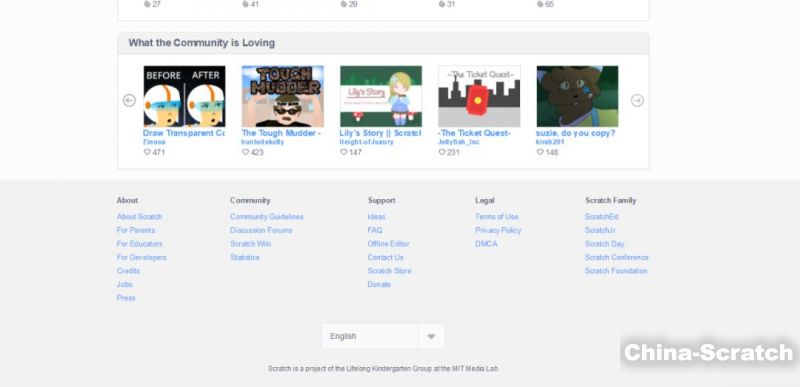The image size is (800, 387).
Task: Click the left carousel arrow icon
Action: tap(129, 100)
